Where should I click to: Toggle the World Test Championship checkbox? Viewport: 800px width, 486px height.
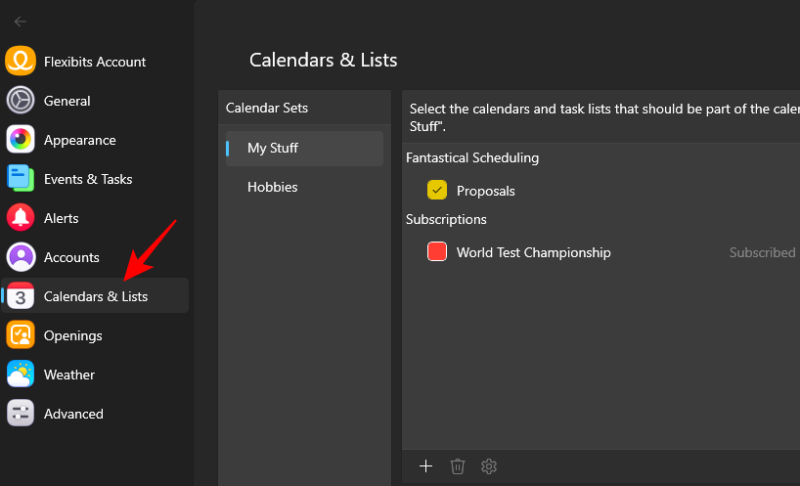pyautogui.click(x=437, y=252)
